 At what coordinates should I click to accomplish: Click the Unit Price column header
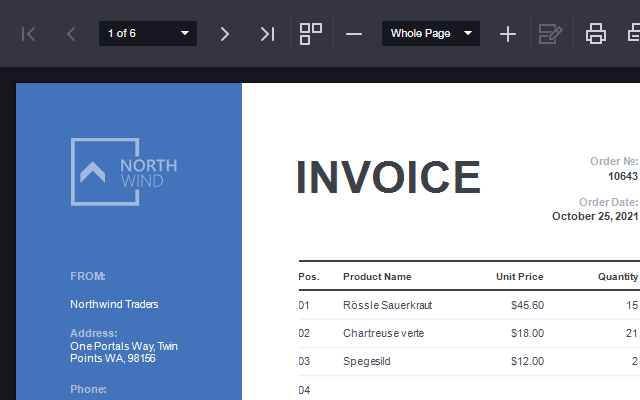coord(519,277)
